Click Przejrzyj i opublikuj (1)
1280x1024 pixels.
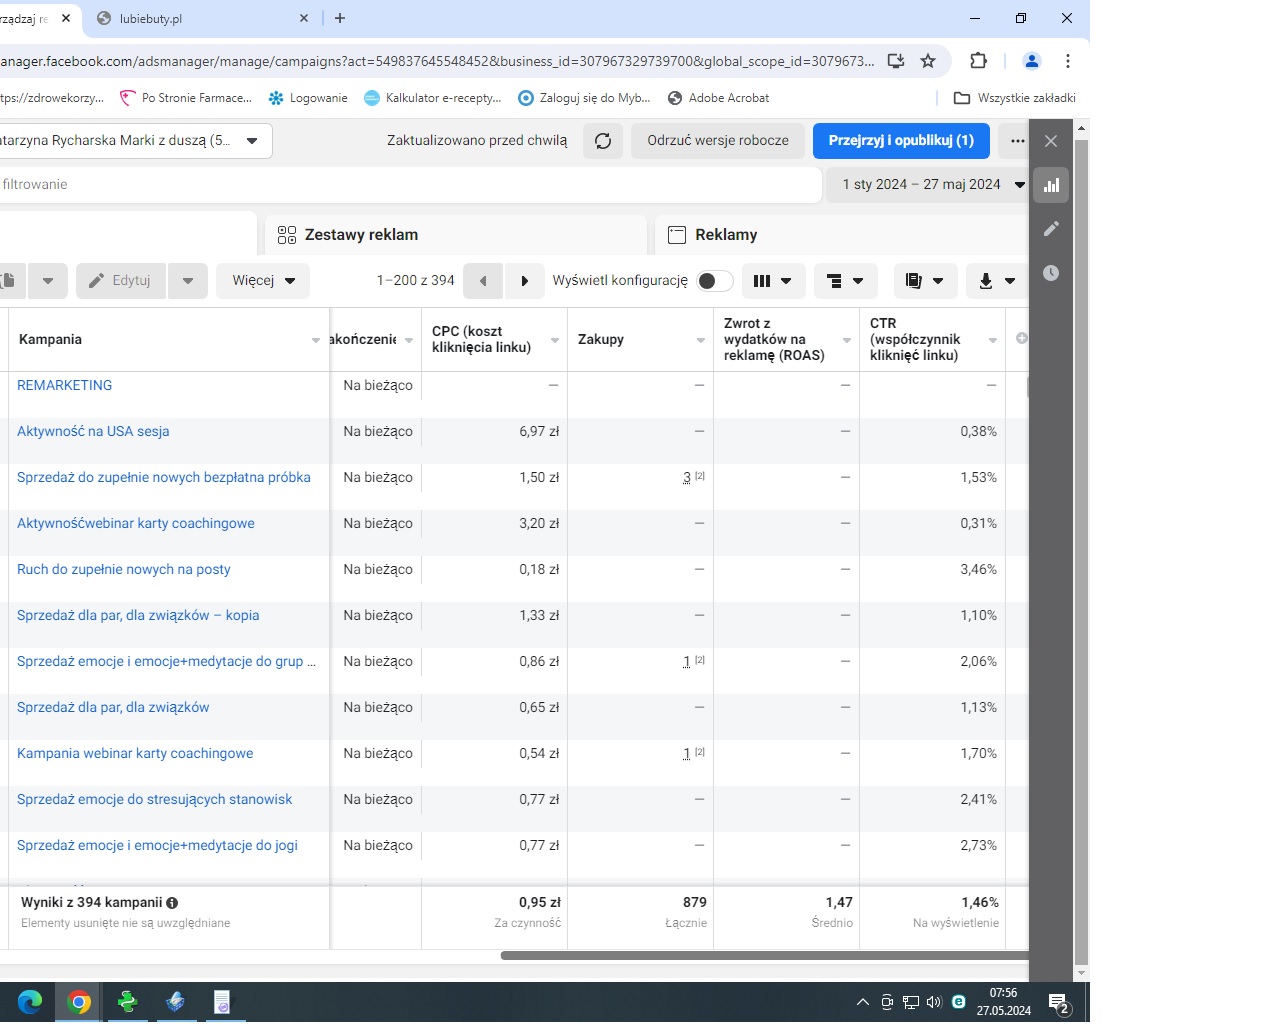(x=901, y=141)
